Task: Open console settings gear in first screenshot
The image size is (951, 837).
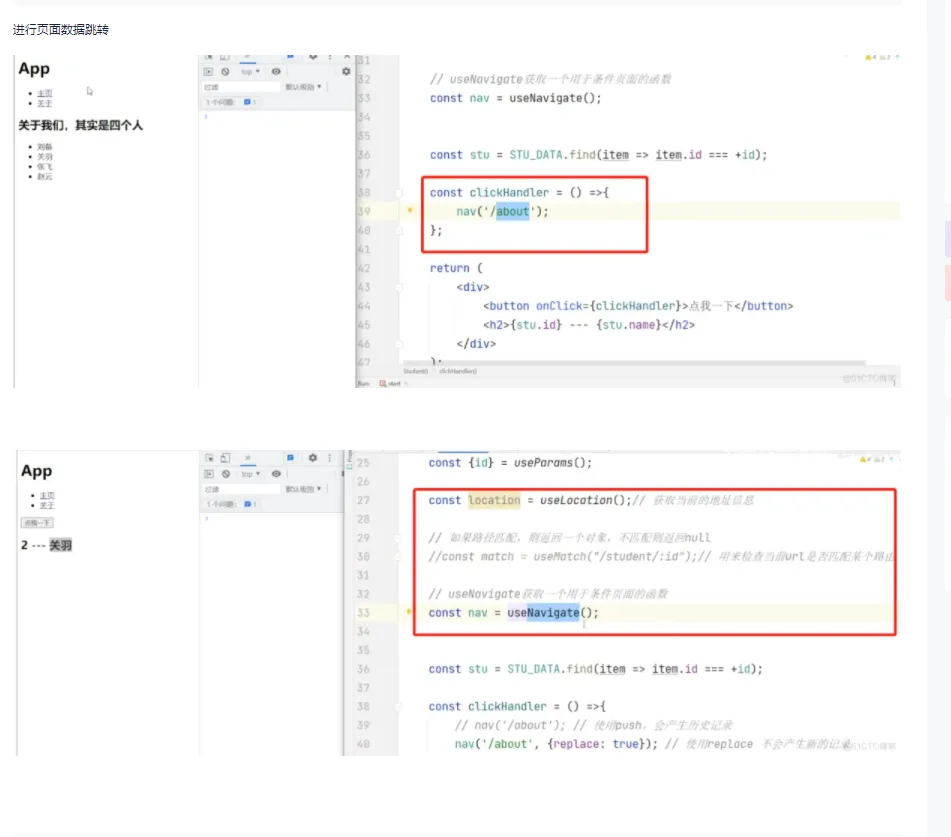Action: click(x=346, y=72)
